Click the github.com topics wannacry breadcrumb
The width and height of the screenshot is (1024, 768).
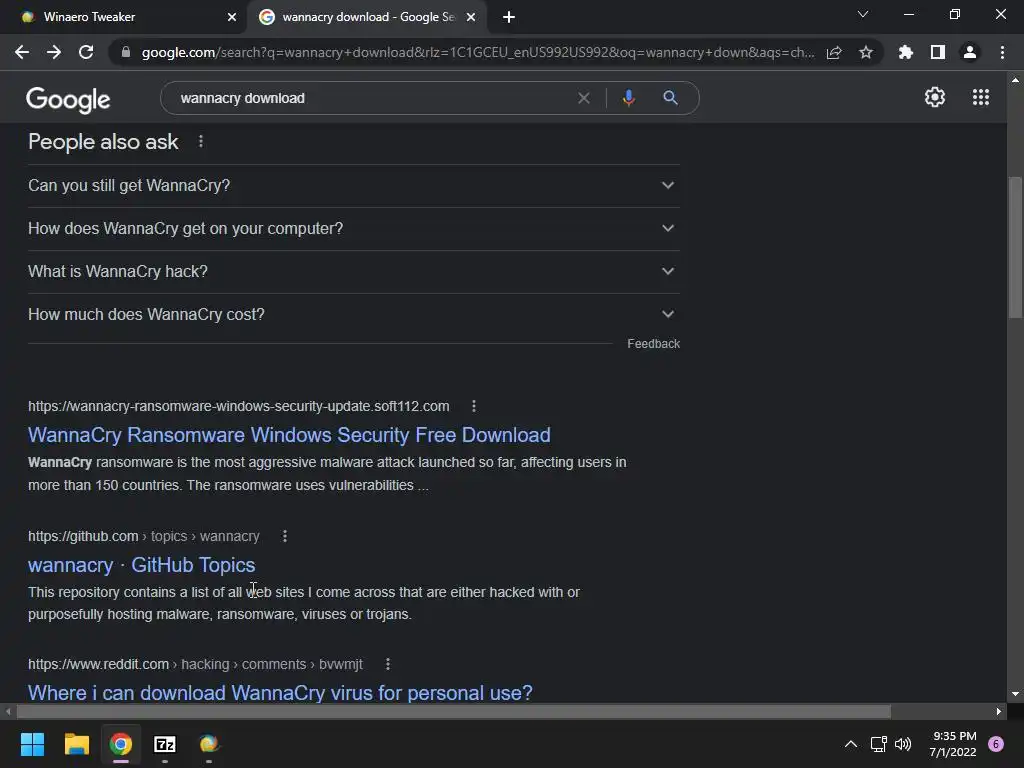(x=144, y=536)
